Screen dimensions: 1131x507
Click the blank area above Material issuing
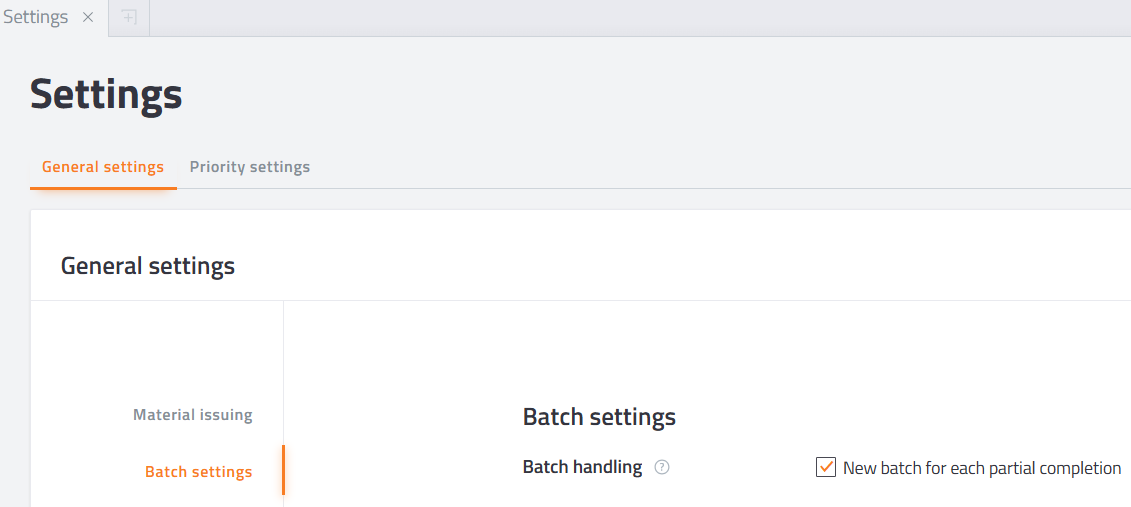(157, 348)
